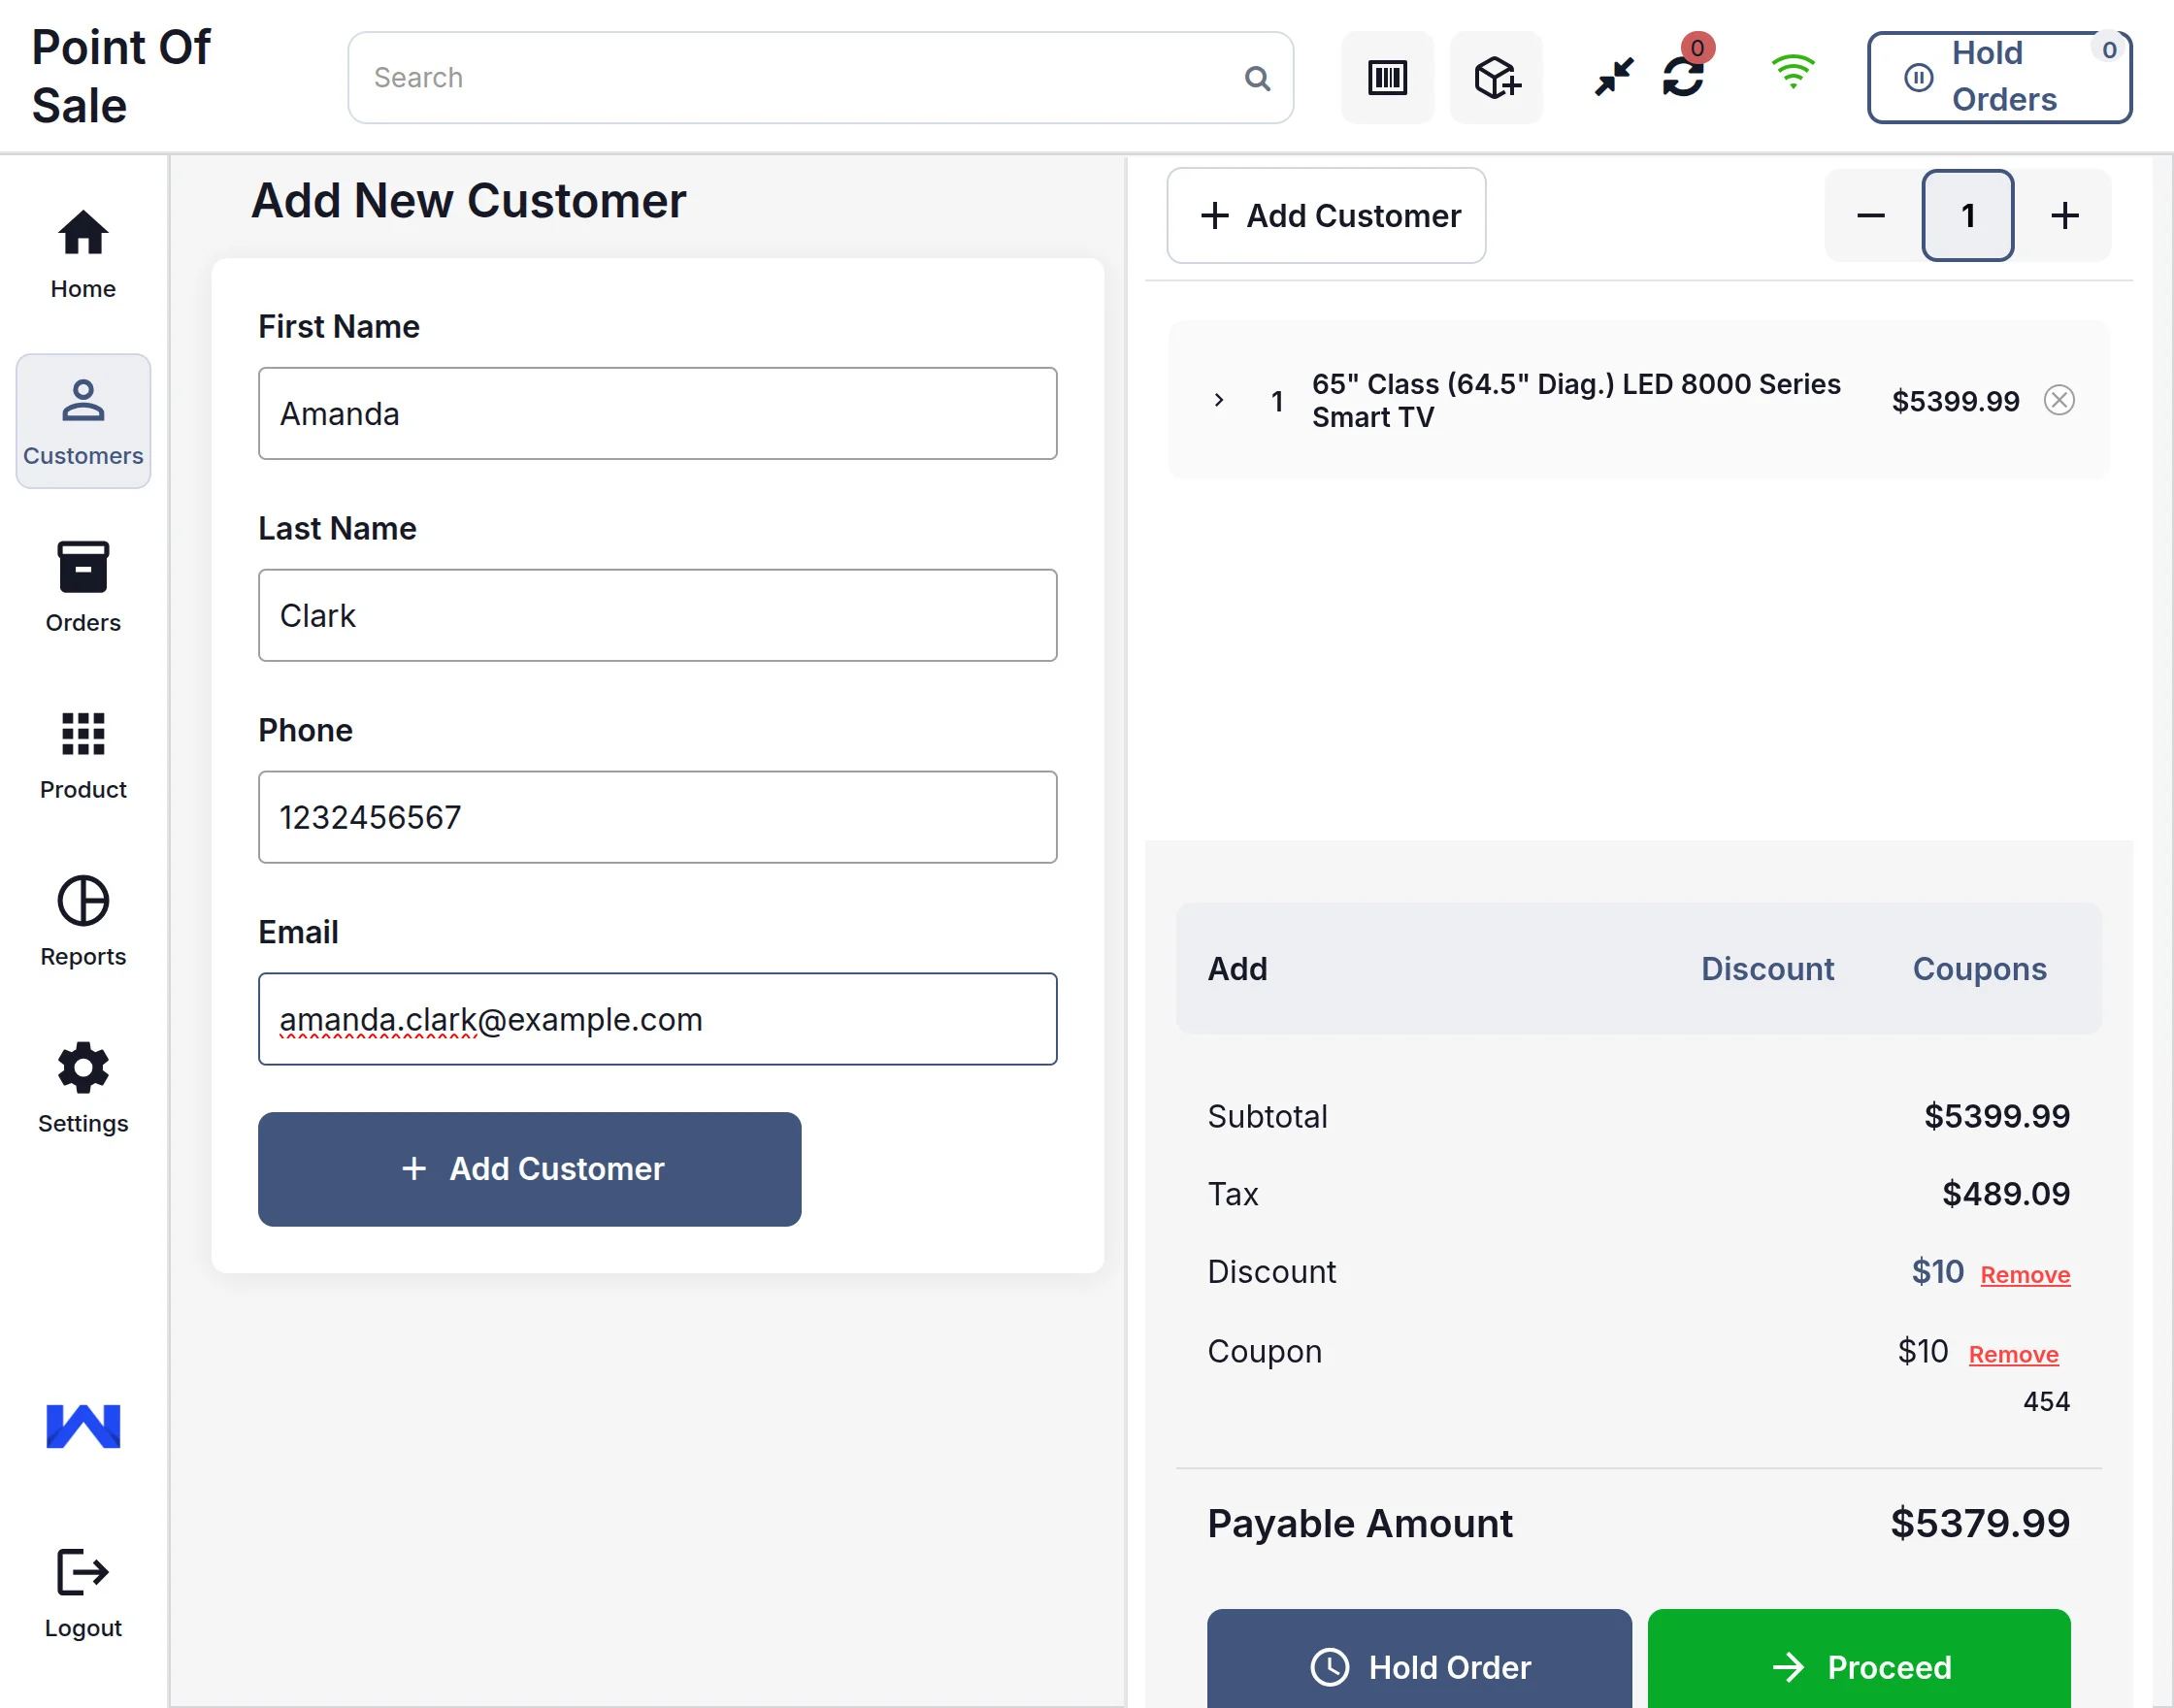Viewport: 2174px width, 1708px height.
Task: Open Hold Orders from the top bar
Action: click(x=1997, y=76)
